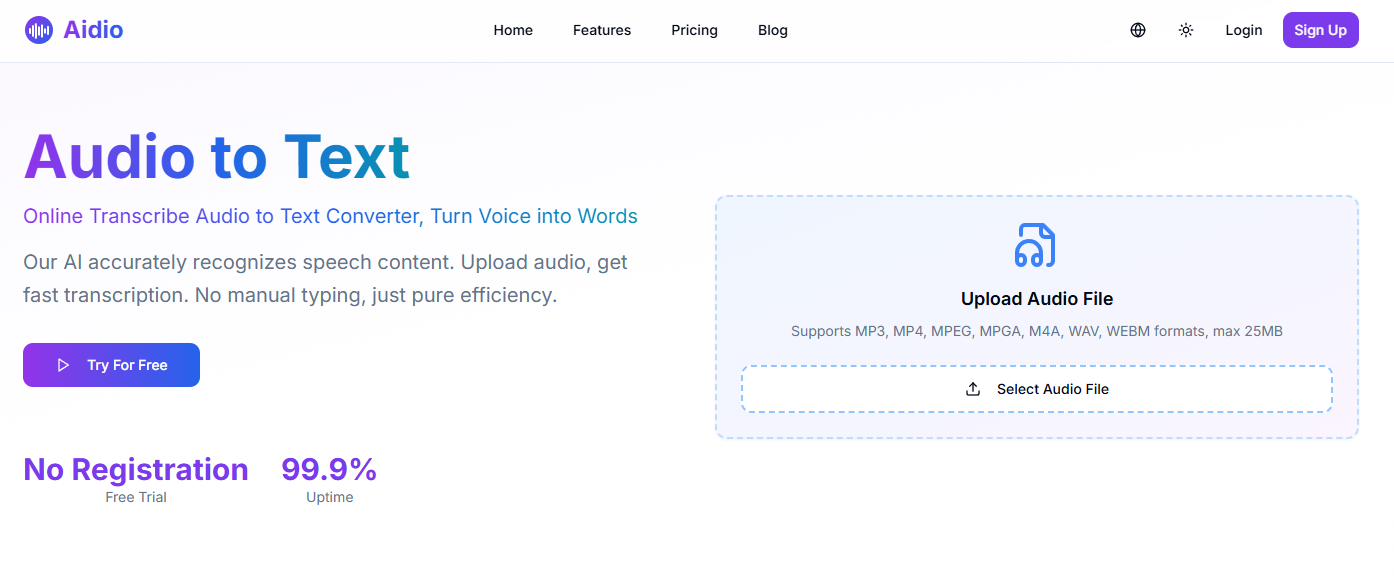Navigate to the Home menu item
Screen dimensions: 1394x583
coord(513,30)
